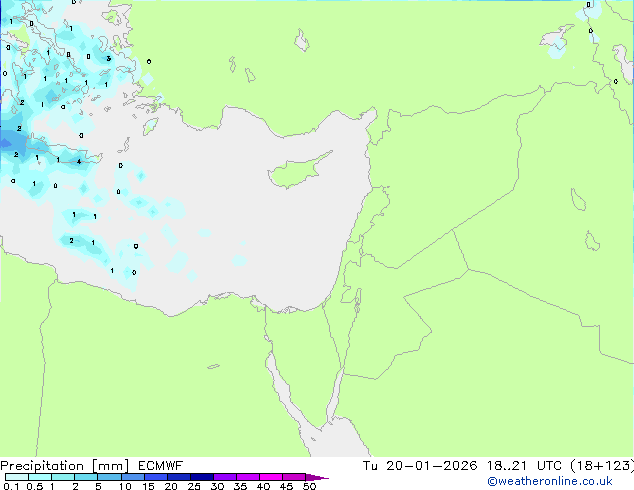634x490 pixels.
Task: Click the 'UTC' label
Action: click(549, 466)
